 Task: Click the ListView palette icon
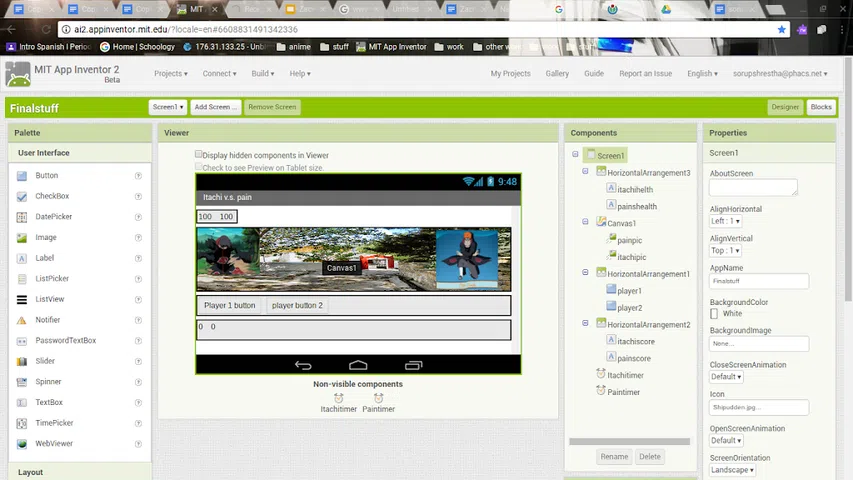(x=22, y=299)
